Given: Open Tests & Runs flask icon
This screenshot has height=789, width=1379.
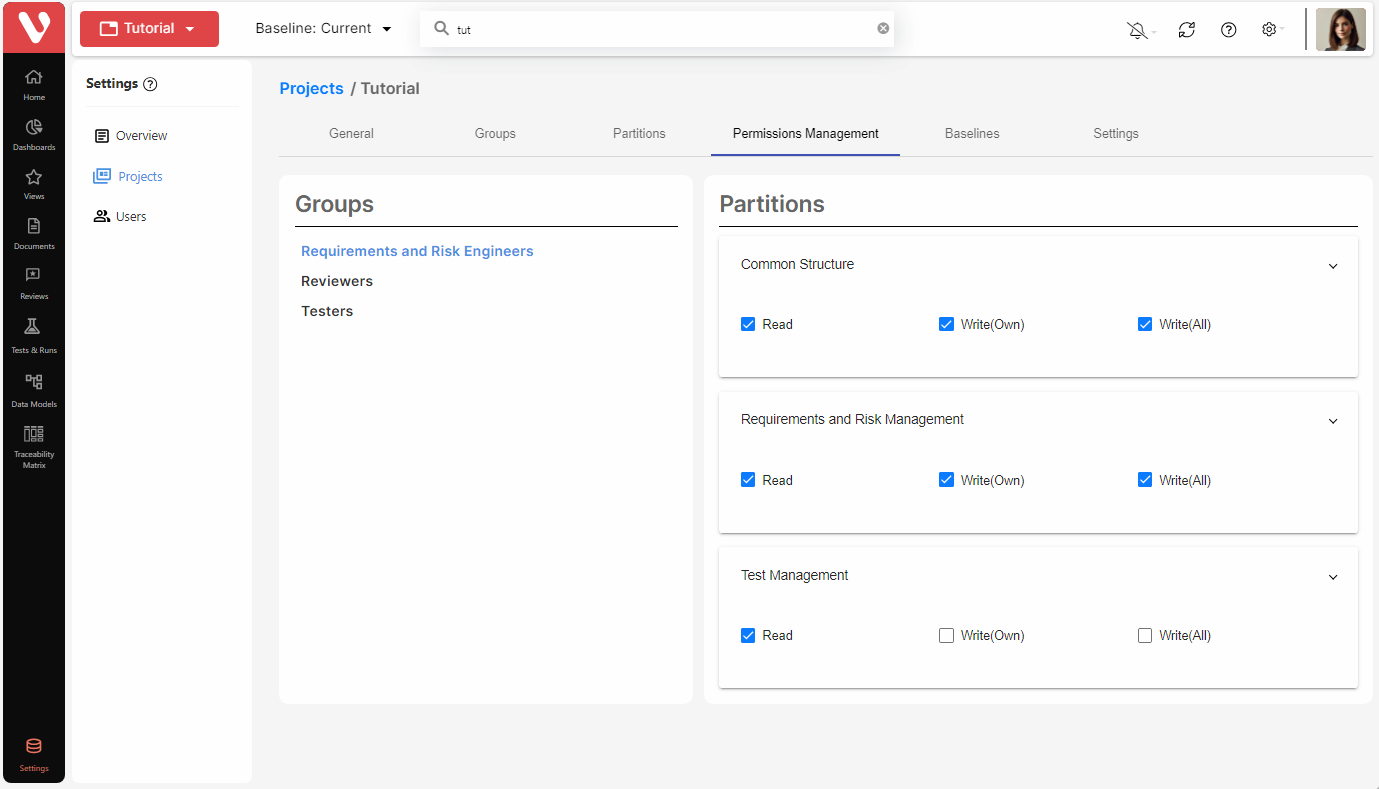Looking at the screenshot, I should (x=33, y=334).
